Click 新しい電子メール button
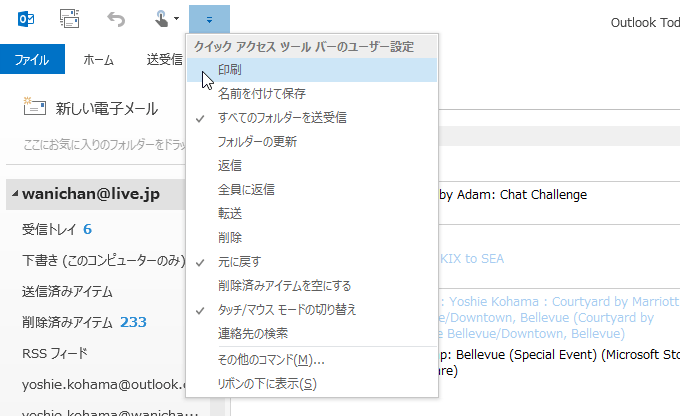Image resolution: width=680 pixels, height=416 pixels. [x=106, y=108]
